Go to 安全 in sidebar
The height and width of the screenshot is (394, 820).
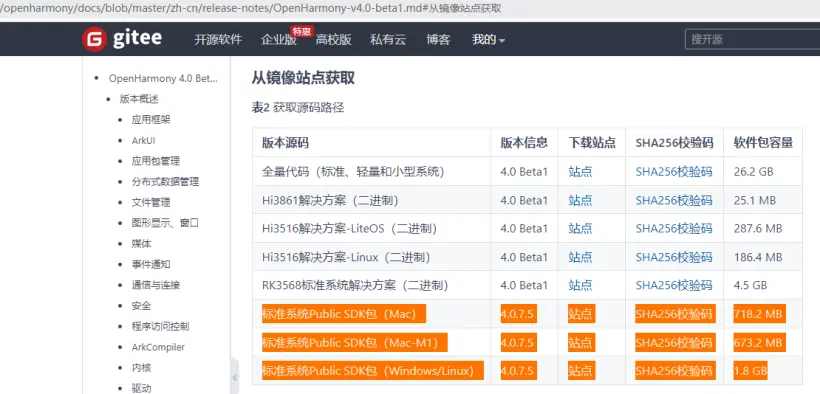pos(141,306)
